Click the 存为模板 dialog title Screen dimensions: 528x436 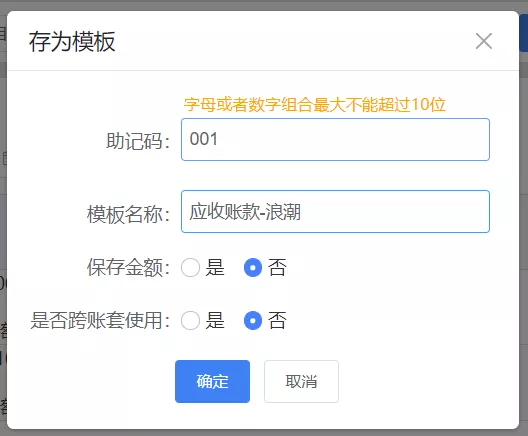tap(72, 42)
